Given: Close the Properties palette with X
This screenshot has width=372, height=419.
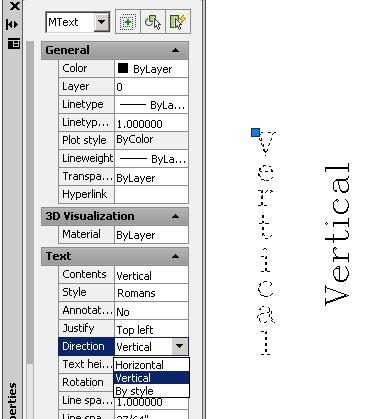Looking at the screenshot, I should (14, 5).
